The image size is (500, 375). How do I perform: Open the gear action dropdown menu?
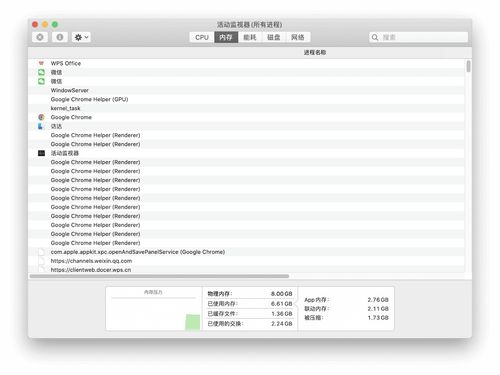81,37
